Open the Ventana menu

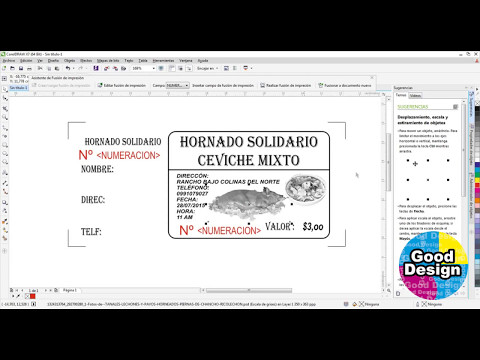186,61
